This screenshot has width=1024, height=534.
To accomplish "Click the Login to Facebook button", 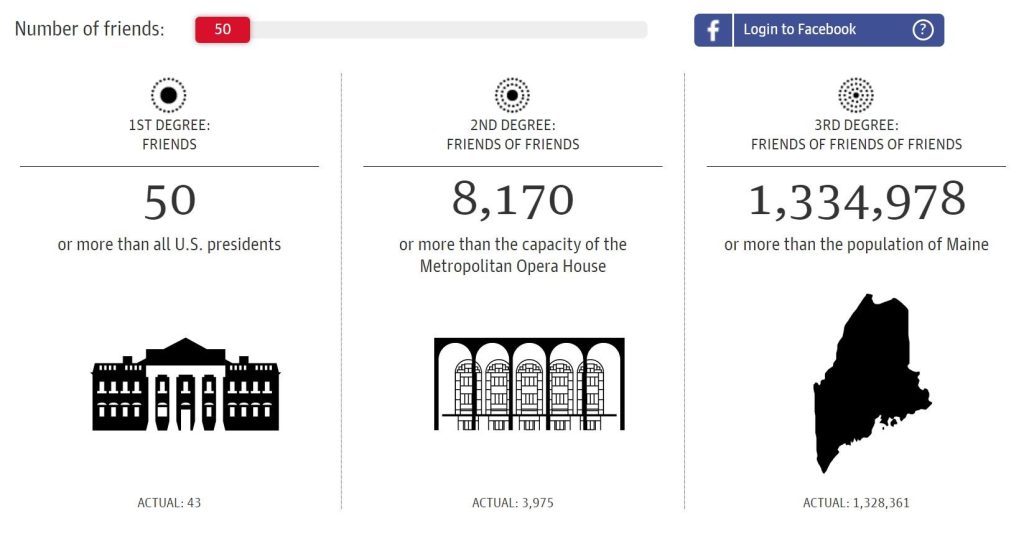I will 819,30.
